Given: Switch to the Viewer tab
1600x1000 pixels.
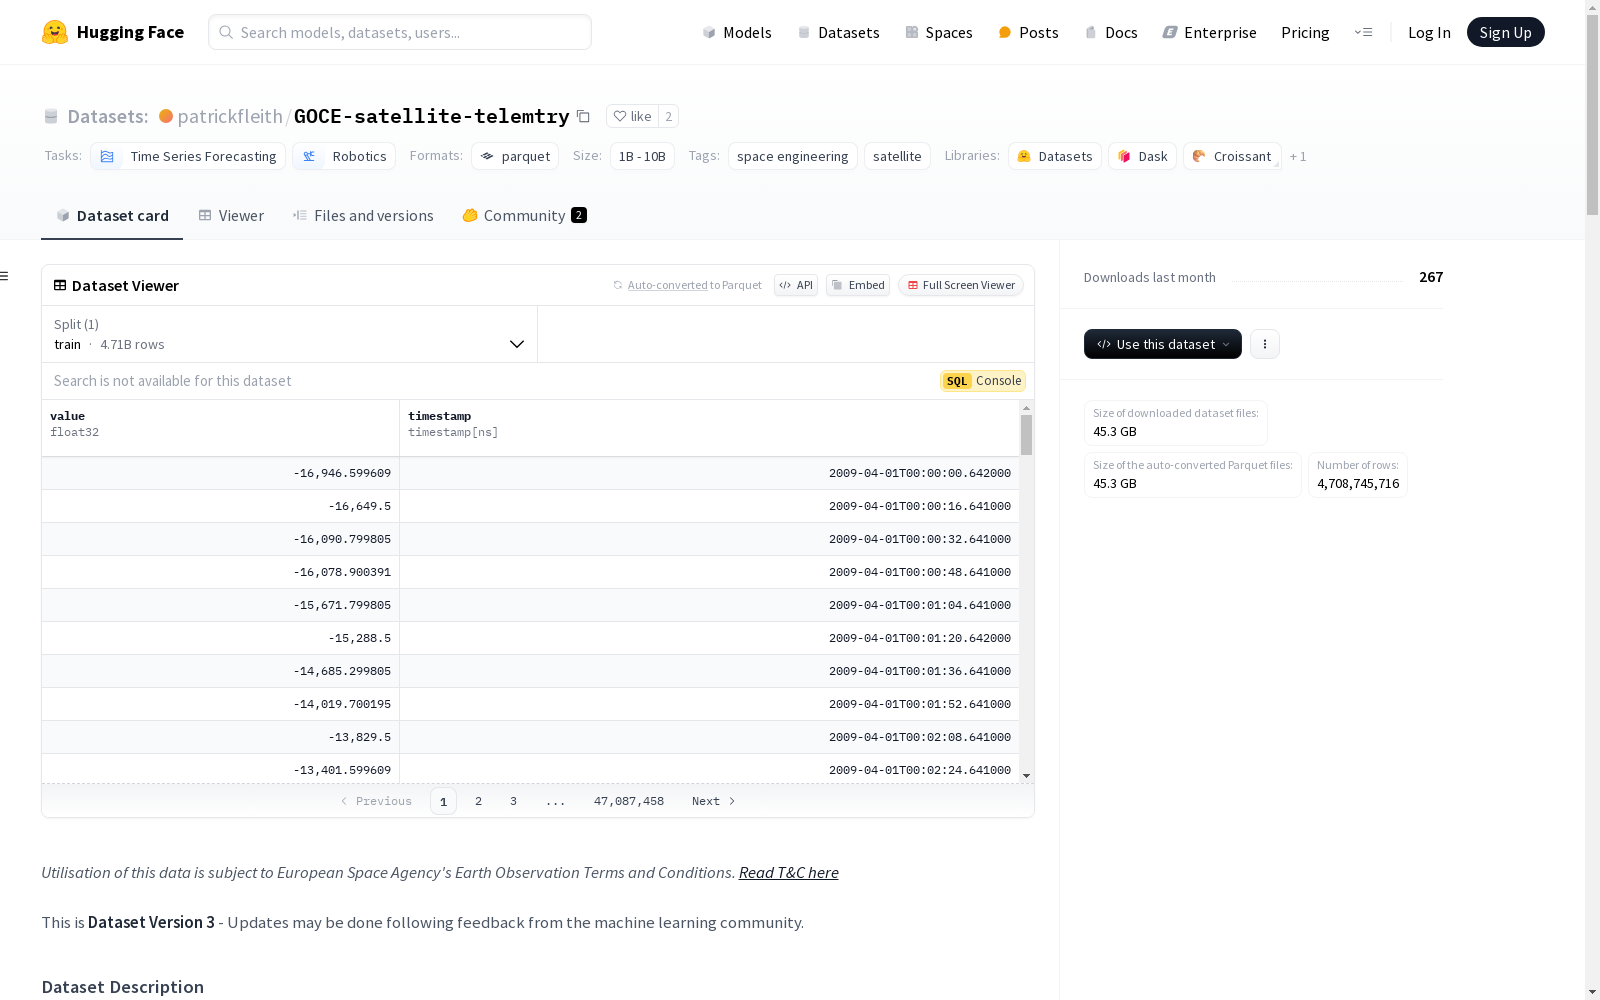Looking at the screenshot, I should 231,216.
